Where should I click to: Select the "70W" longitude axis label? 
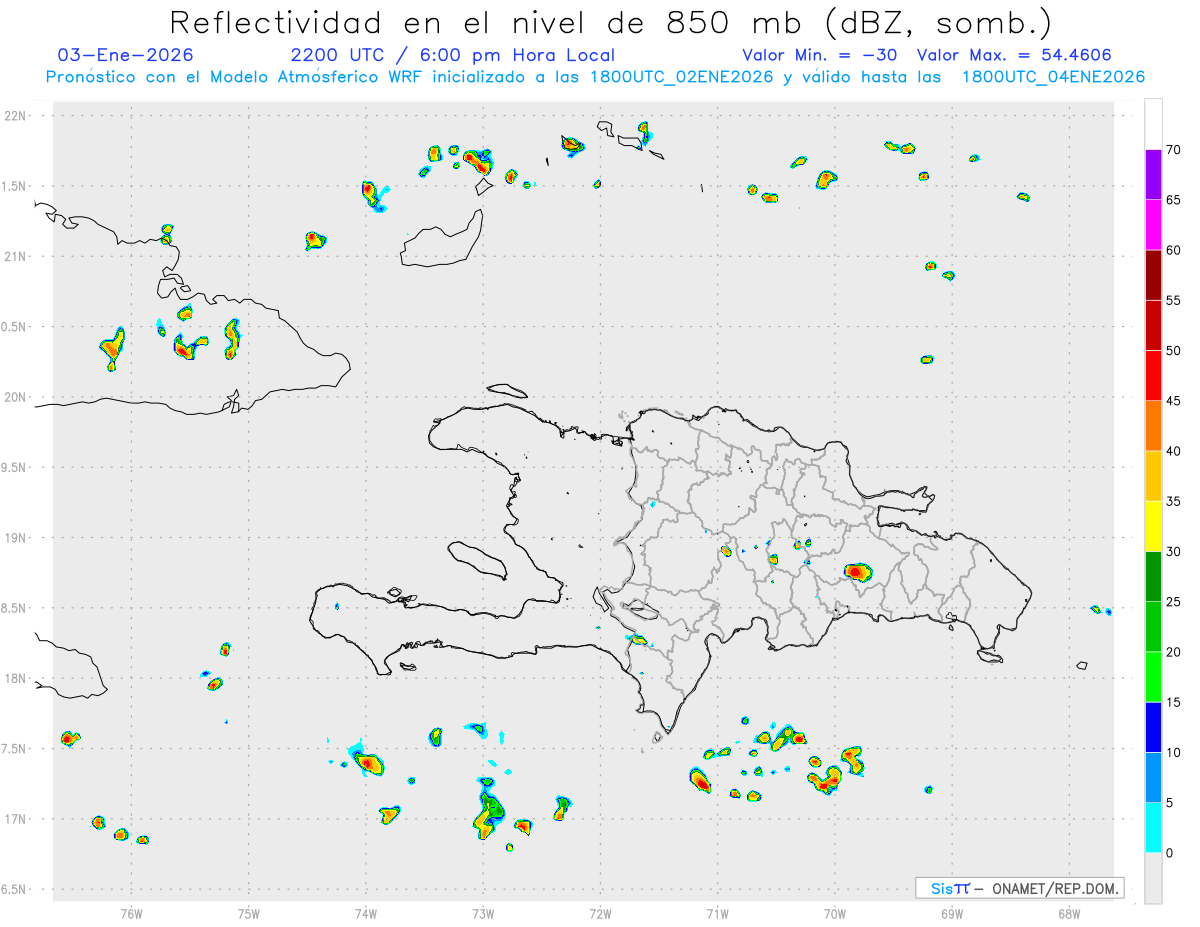pyautogui.click(x=834, y=912)
